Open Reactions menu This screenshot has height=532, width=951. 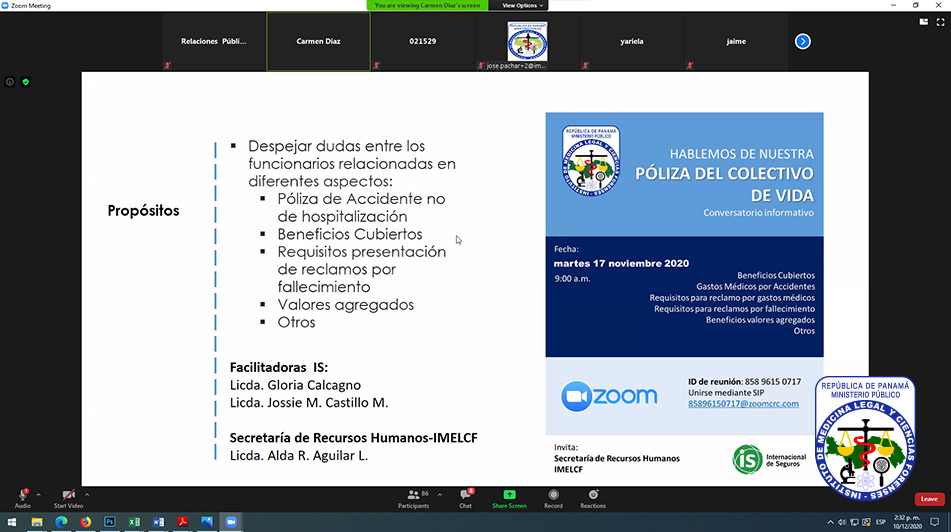(x=593, y=498)
